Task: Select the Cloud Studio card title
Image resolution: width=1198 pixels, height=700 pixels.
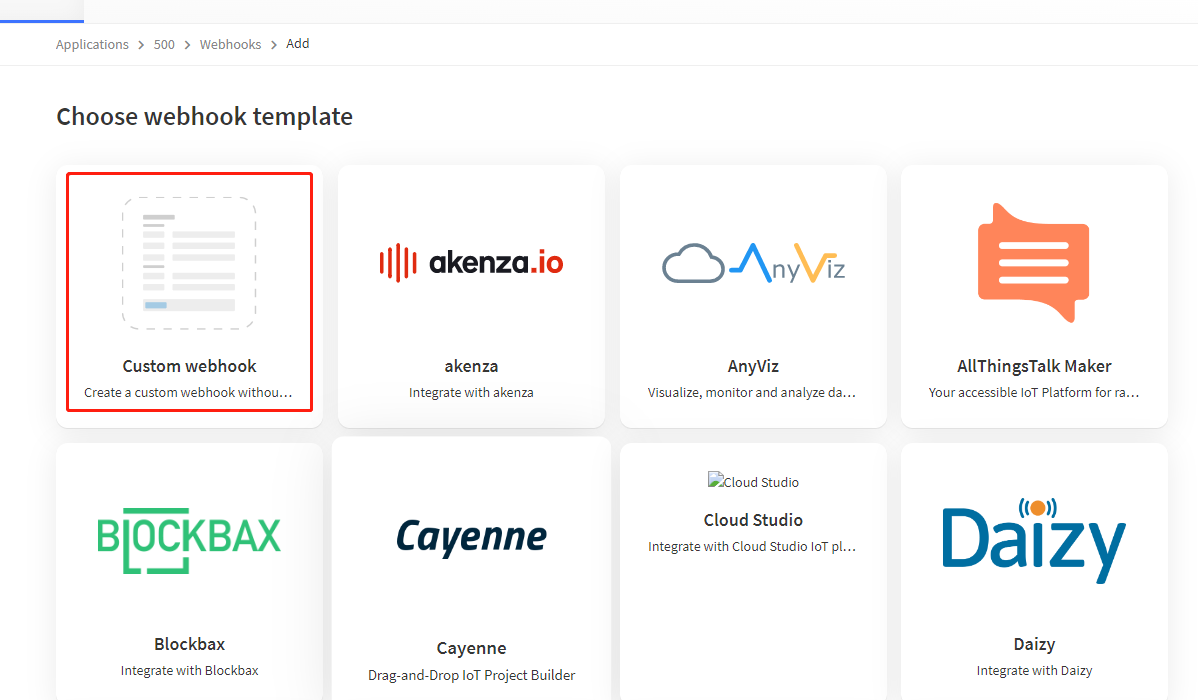Action: [x=753, y=520]
